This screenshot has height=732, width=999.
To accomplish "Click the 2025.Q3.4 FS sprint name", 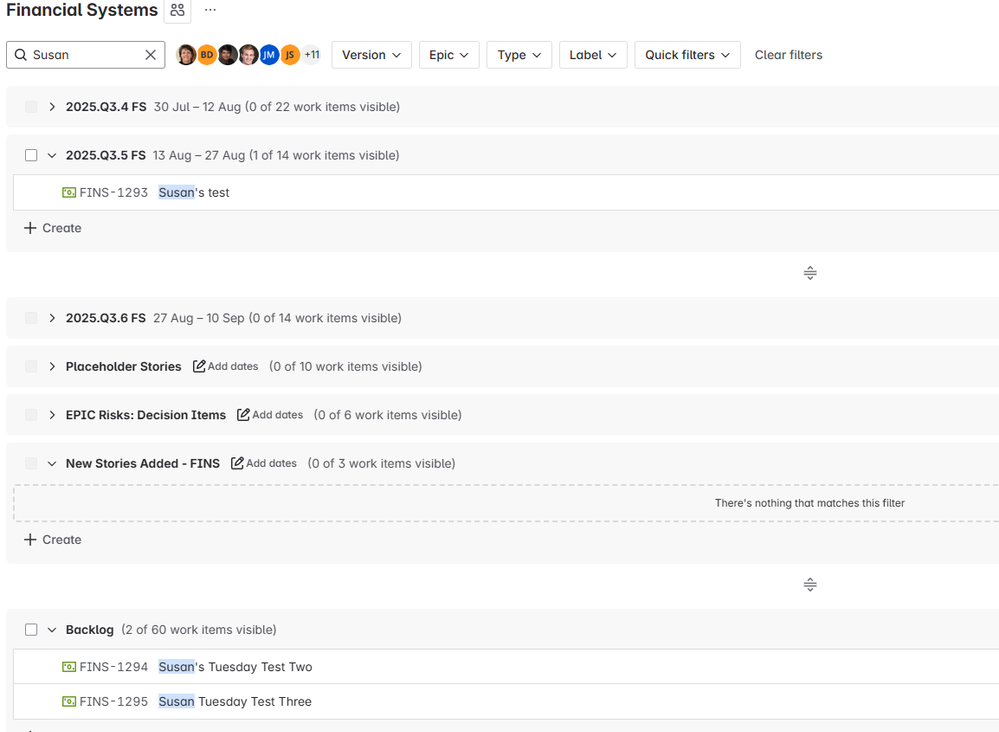I will click(x=106, y=106).
